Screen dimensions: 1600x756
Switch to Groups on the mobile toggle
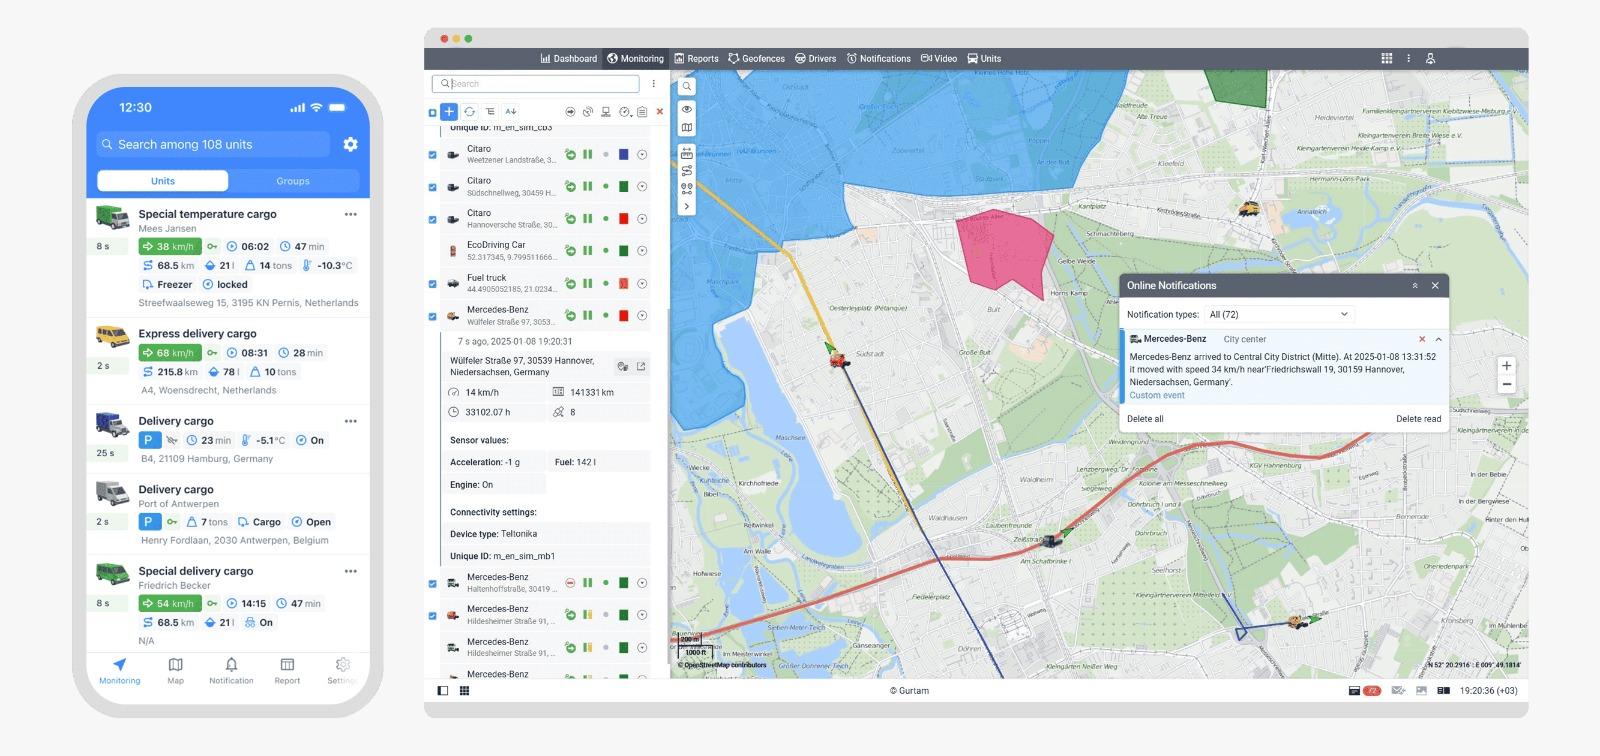tap(292, 181)
